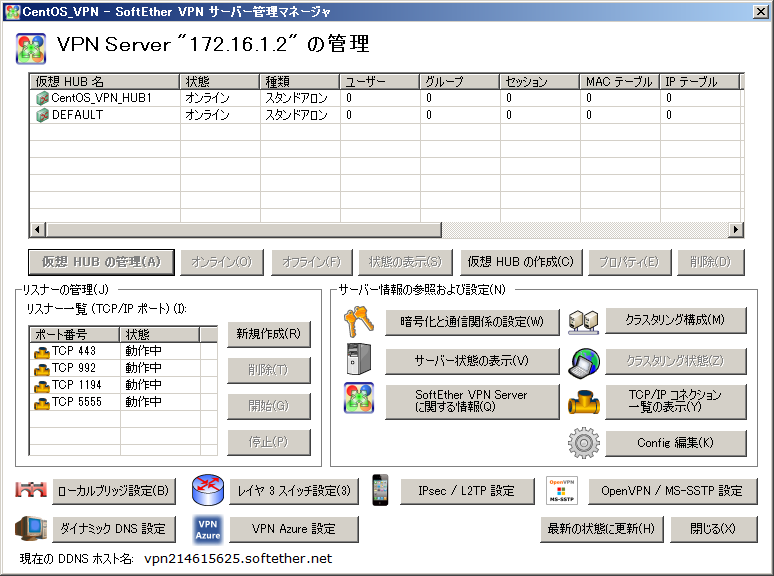Open 暗号化と通信関係の設定(W)
Viewport: 774px width, 576px height.
pyautogui.click(x=472, y=322)
